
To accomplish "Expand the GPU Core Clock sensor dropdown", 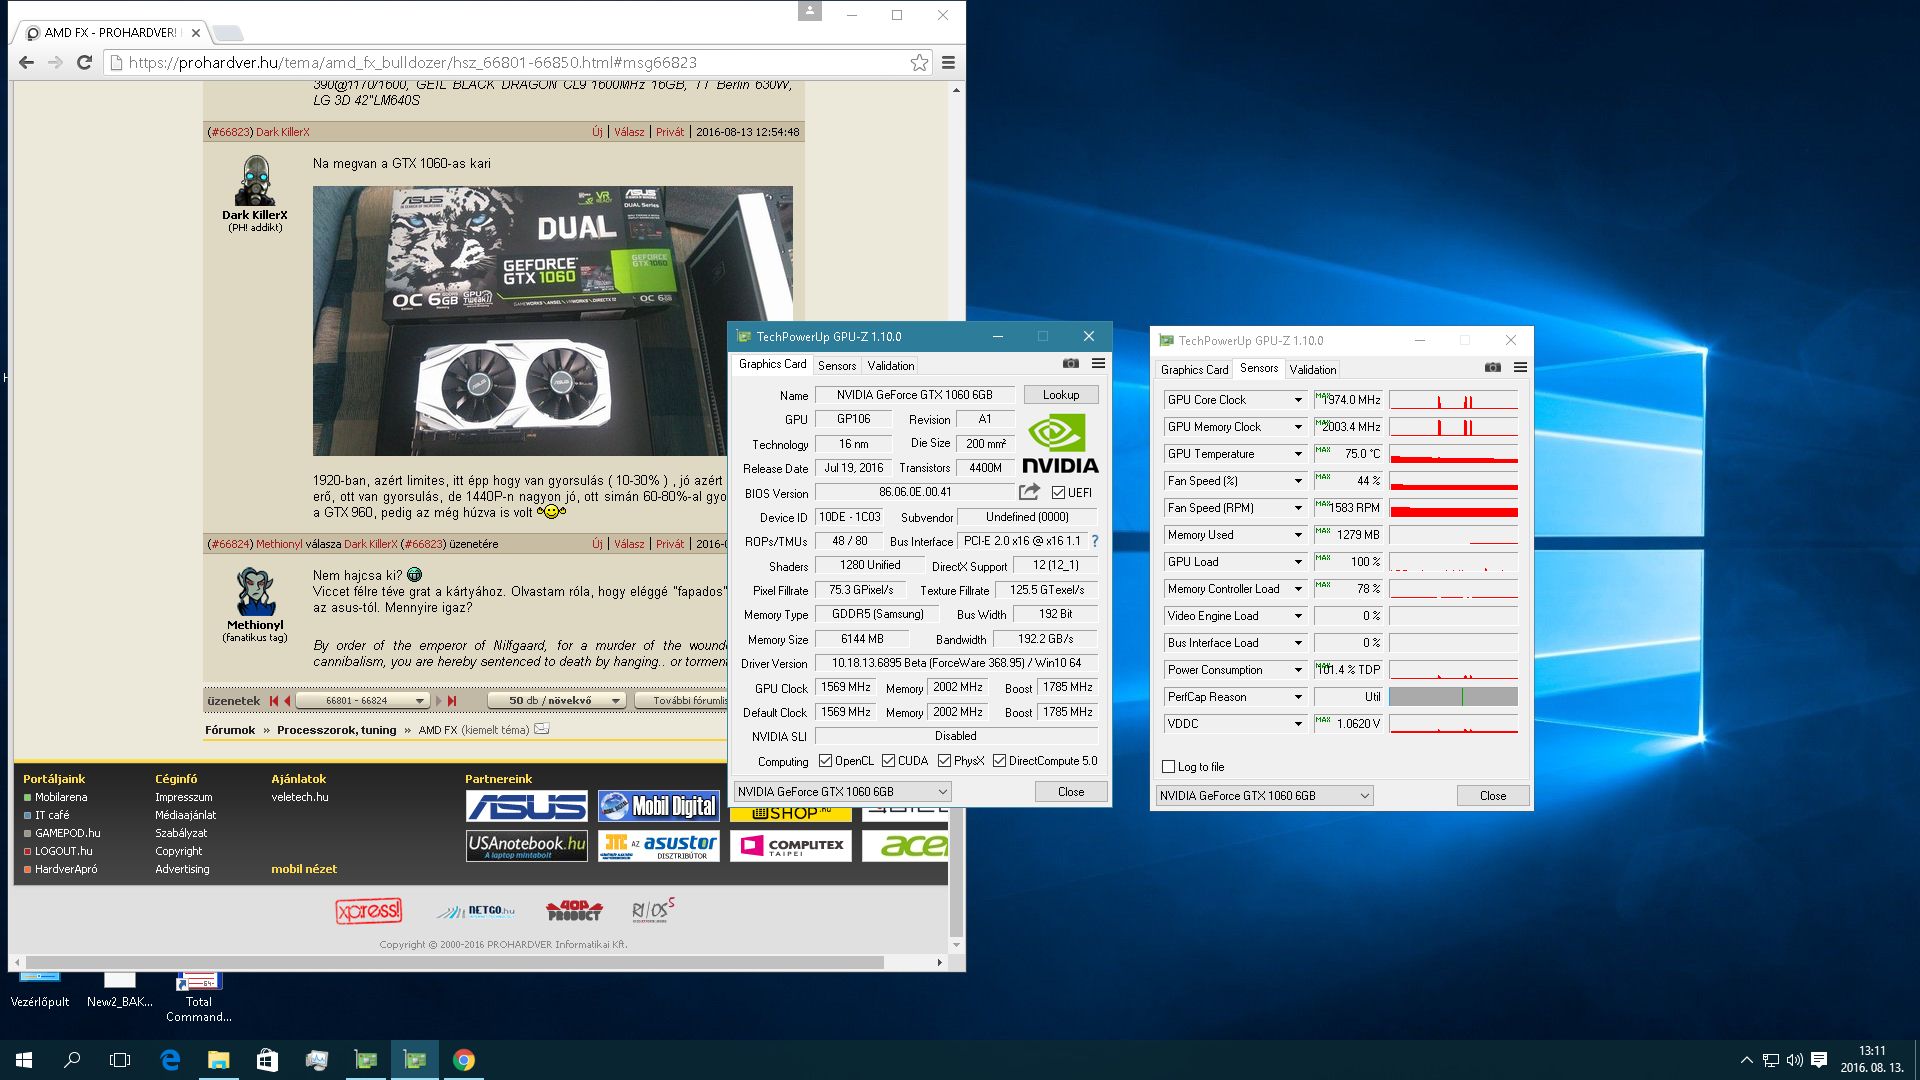I will (1298, 400).
